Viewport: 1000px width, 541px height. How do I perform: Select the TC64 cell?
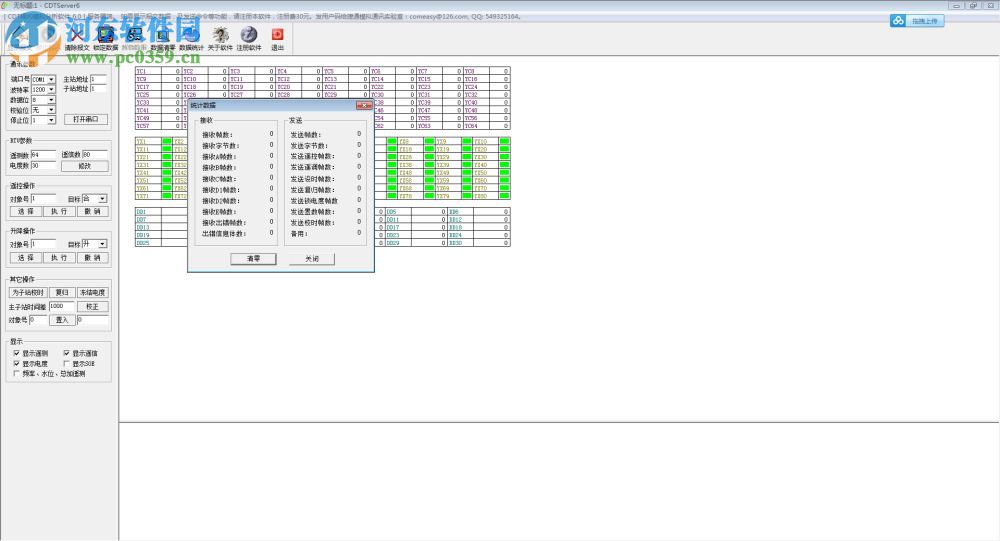(476, 126)
